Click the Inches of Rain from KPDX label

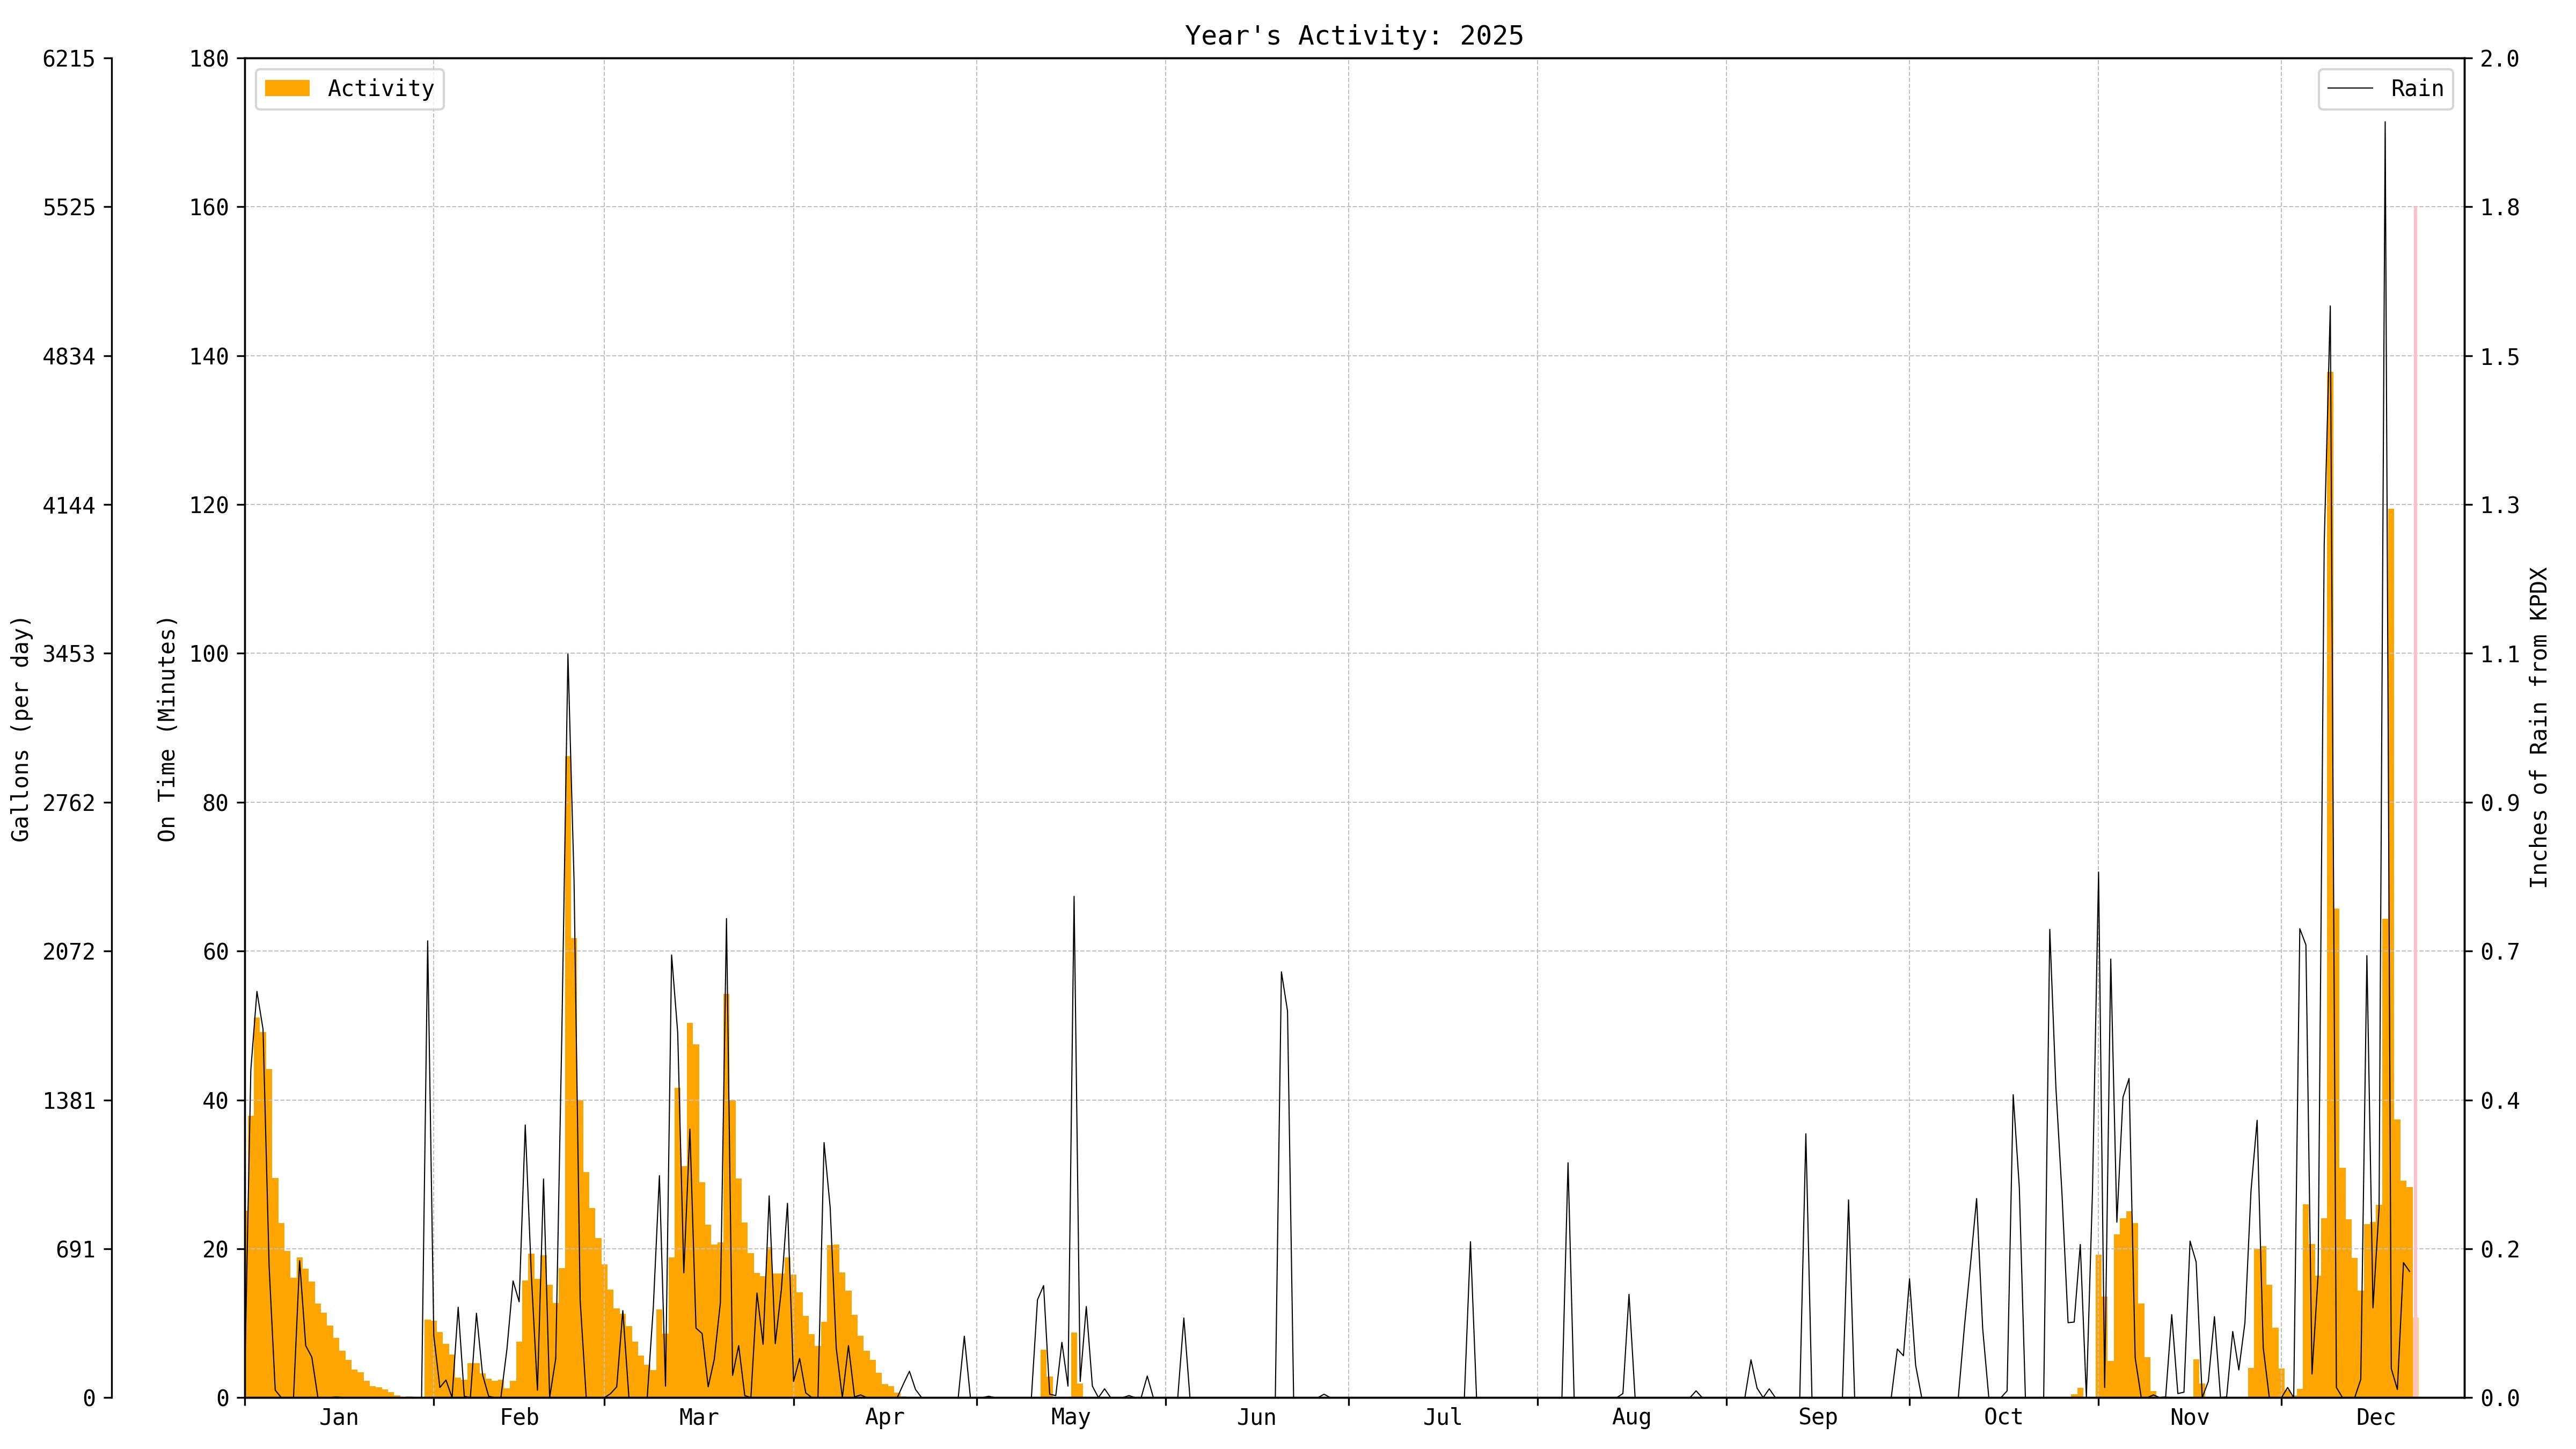click(2539, 728)
